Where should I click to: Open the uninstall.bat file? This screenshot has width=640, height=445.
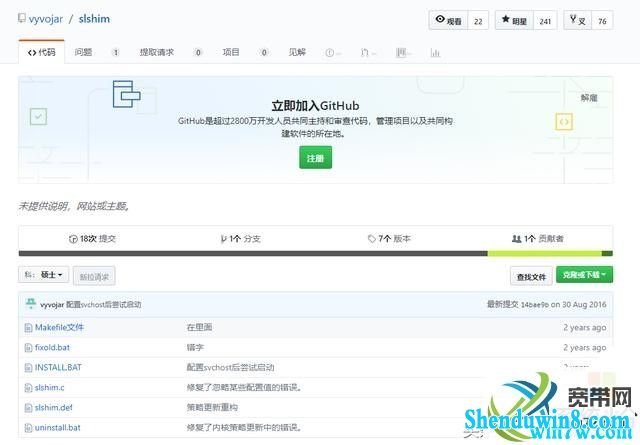(58, 427)
